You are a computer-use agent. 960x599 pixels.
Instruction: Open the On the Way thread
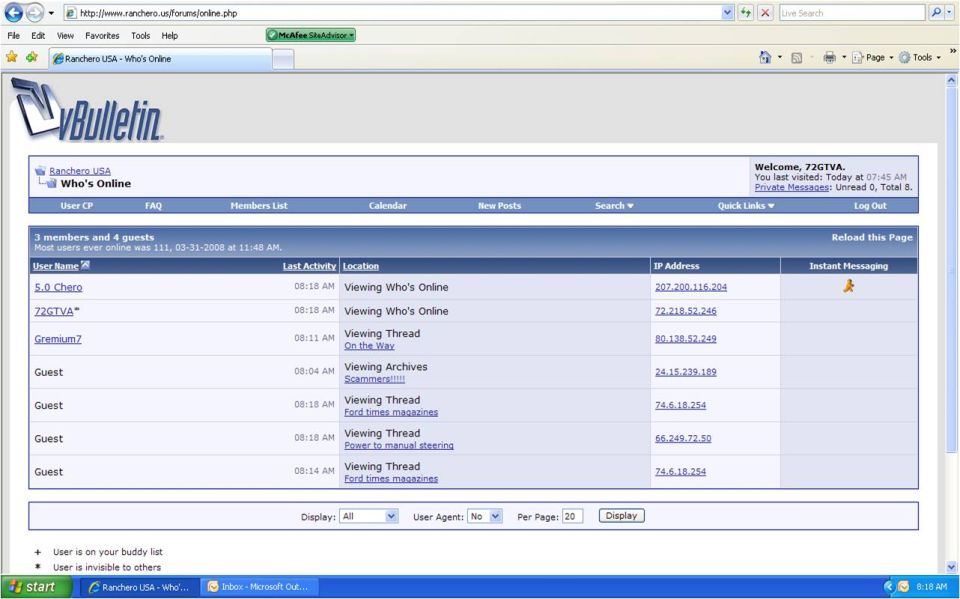(x=369, y=345)
